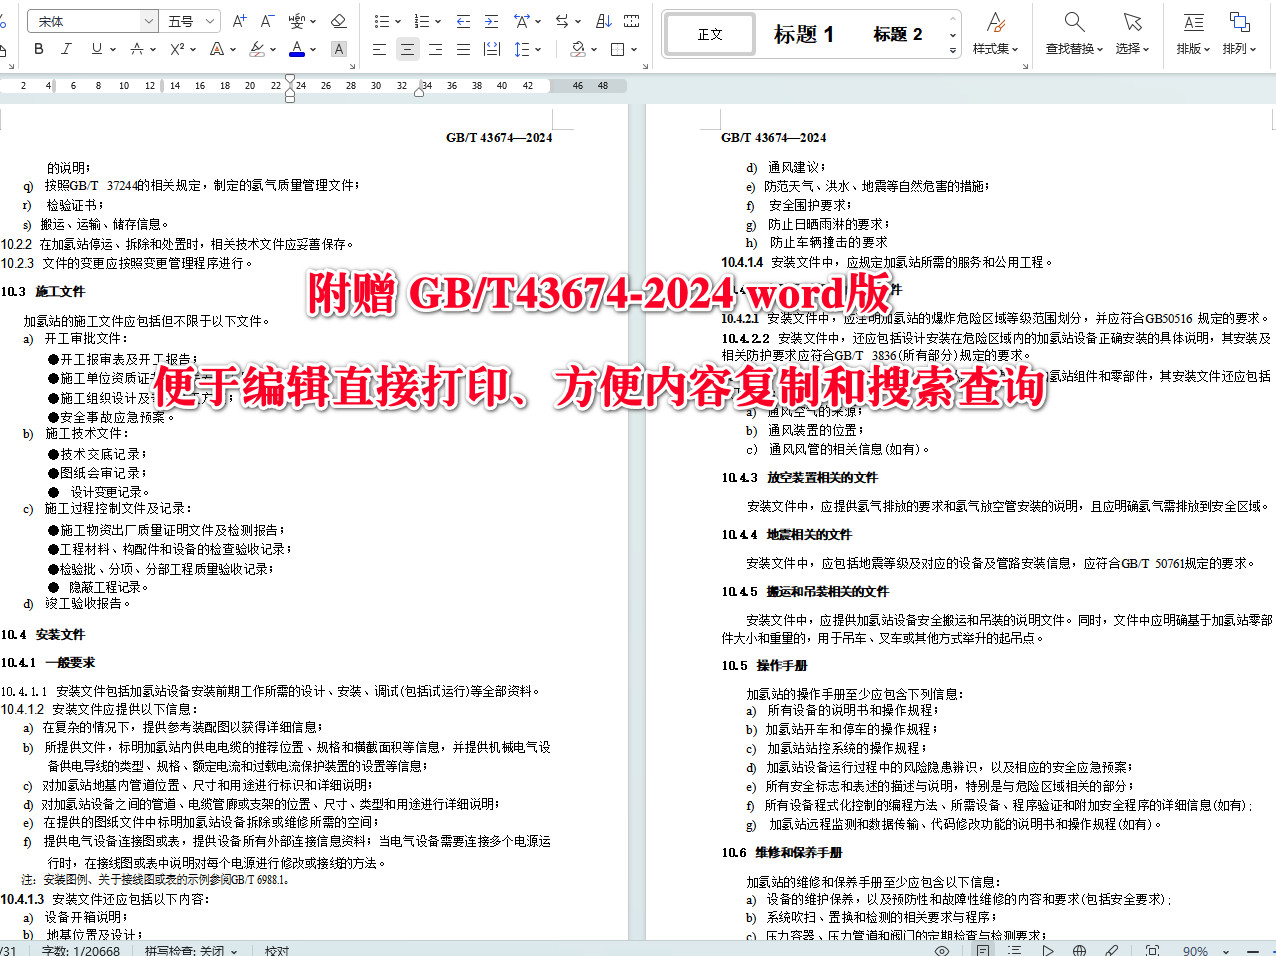
Task: Click the 10.6 维修和保养手册 heading
Action: click(x=782, y=852)
